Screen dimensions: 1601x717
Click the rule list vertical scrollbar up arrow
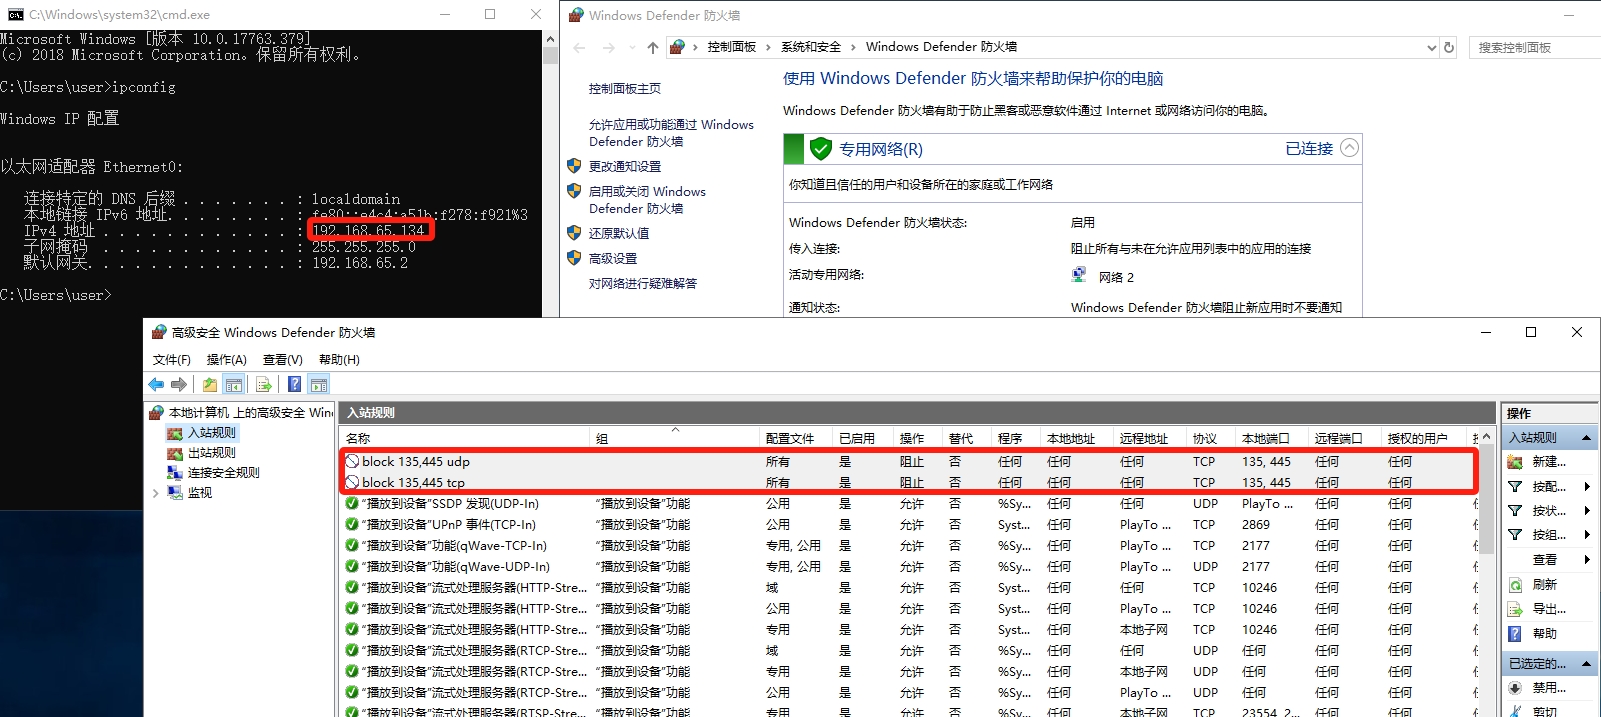1487,438
